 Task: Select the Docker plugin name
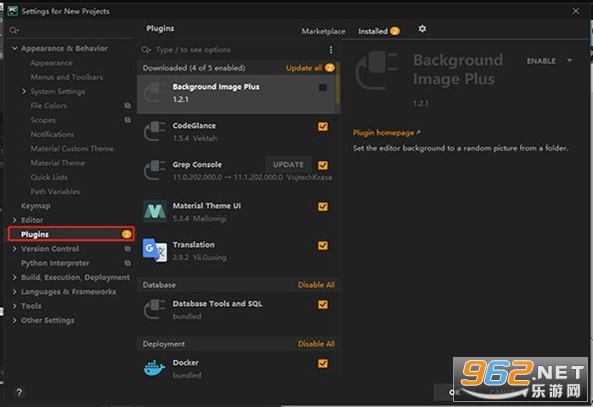(185, 363)
